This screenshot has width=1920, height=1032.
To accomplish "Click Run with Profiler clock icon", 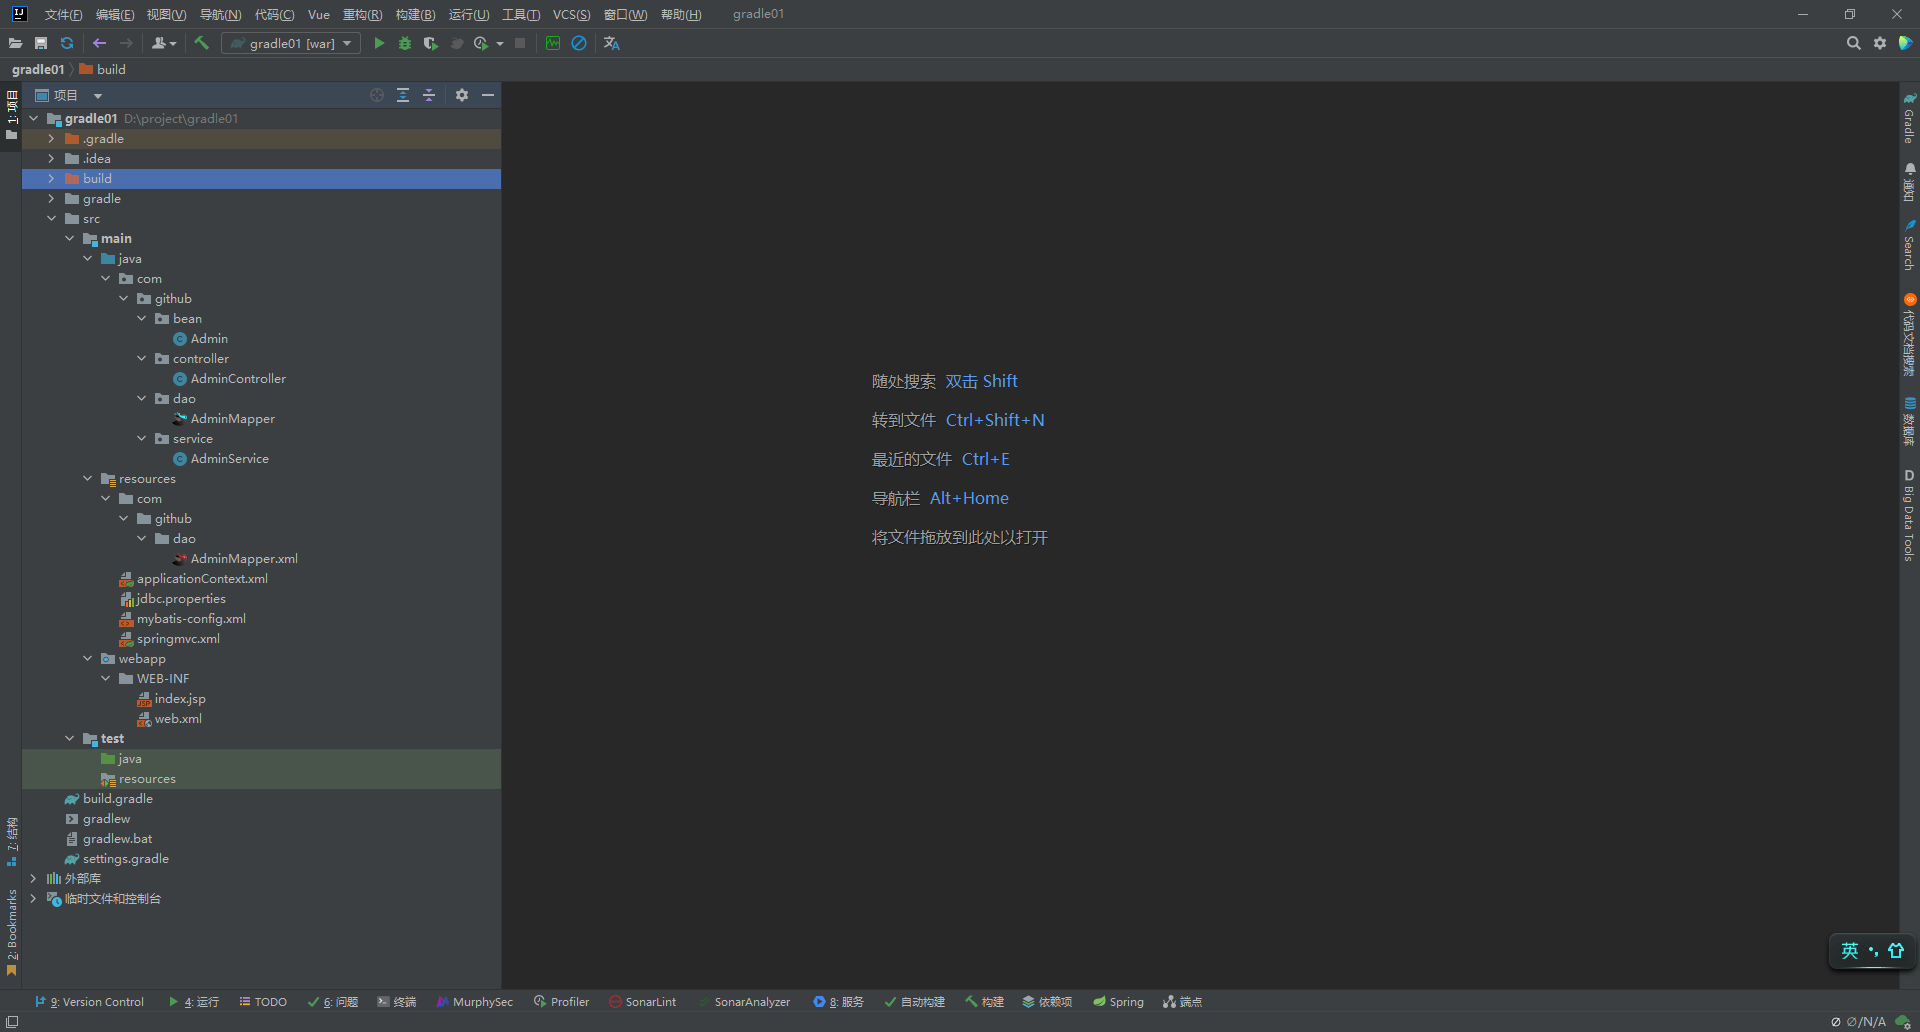I will click(481, 43).
